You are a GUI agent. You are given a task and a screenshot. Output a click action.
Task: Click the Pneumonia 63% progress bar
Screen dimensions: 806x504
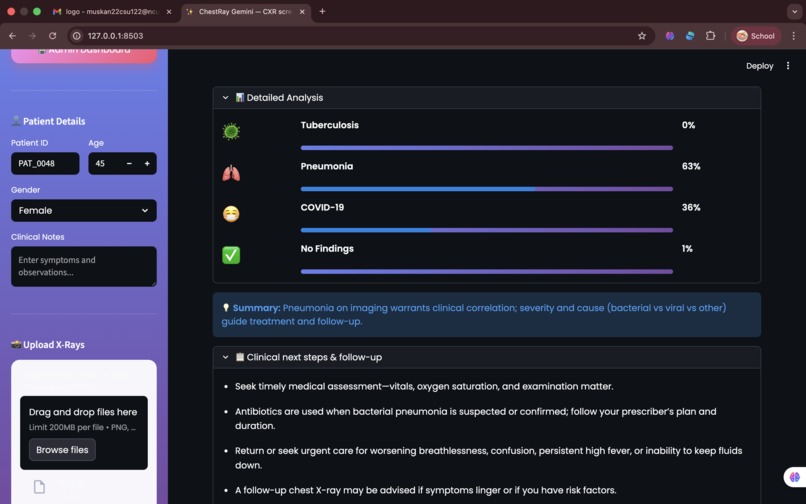[x=487, y=189]
